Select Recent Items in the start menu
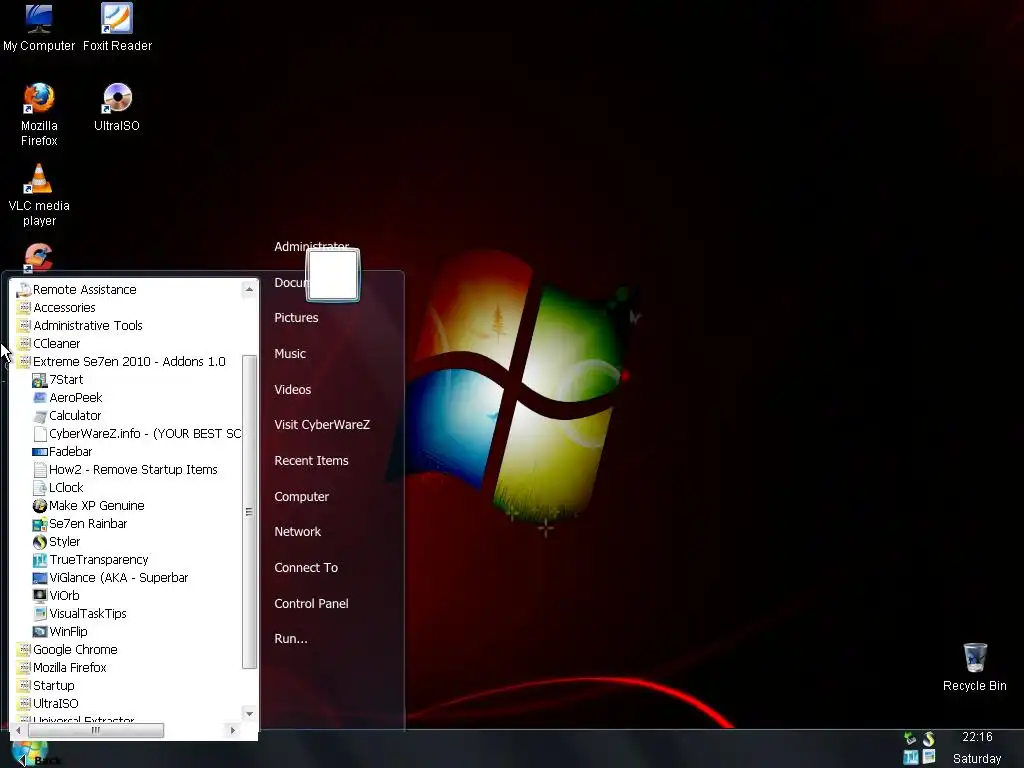The image size is (1024, 768). pyautogui.click(x=312, y=460)
